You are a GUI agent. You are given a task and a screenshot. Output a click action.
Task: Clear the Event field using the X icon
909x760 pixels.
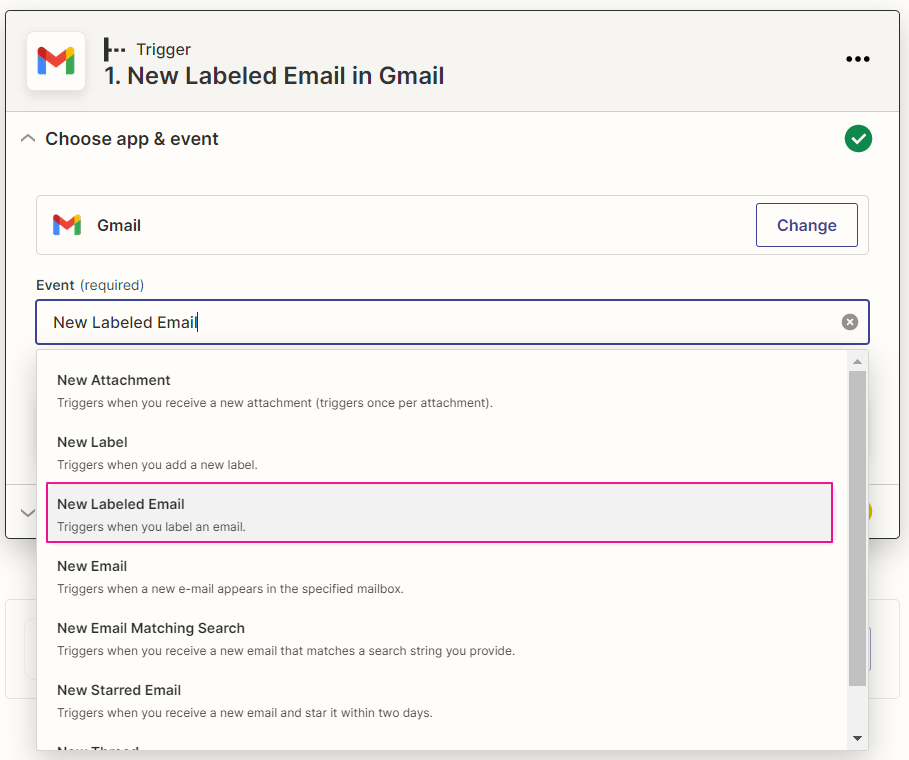pos(849,322)
